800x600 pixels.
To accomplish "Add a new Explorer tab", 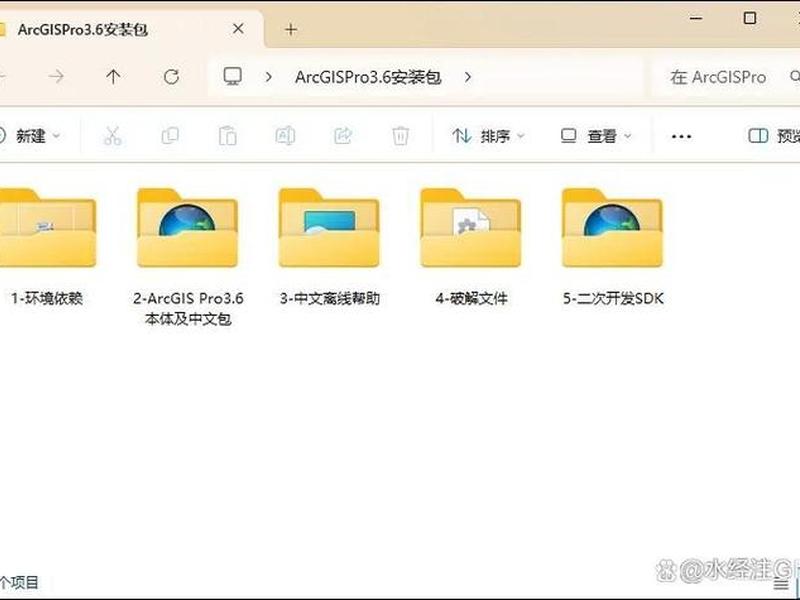I will (291, 30).
